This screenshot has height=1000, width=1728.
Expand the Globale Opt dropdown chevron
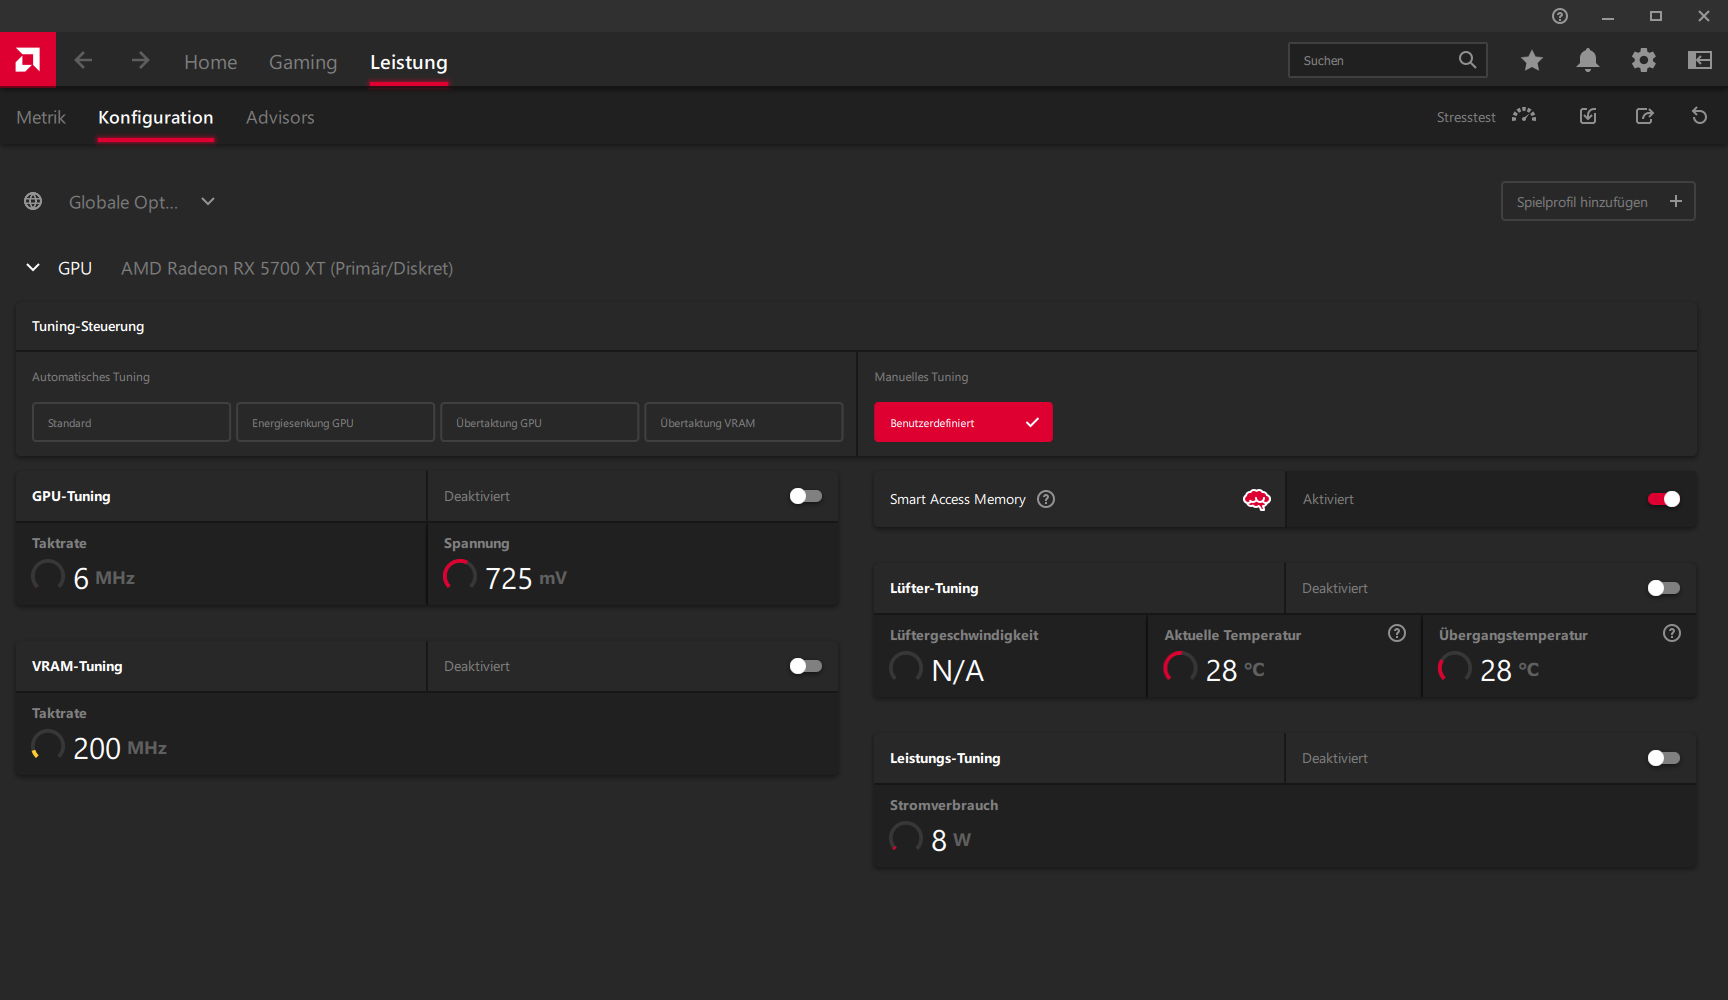pos(208,201)
